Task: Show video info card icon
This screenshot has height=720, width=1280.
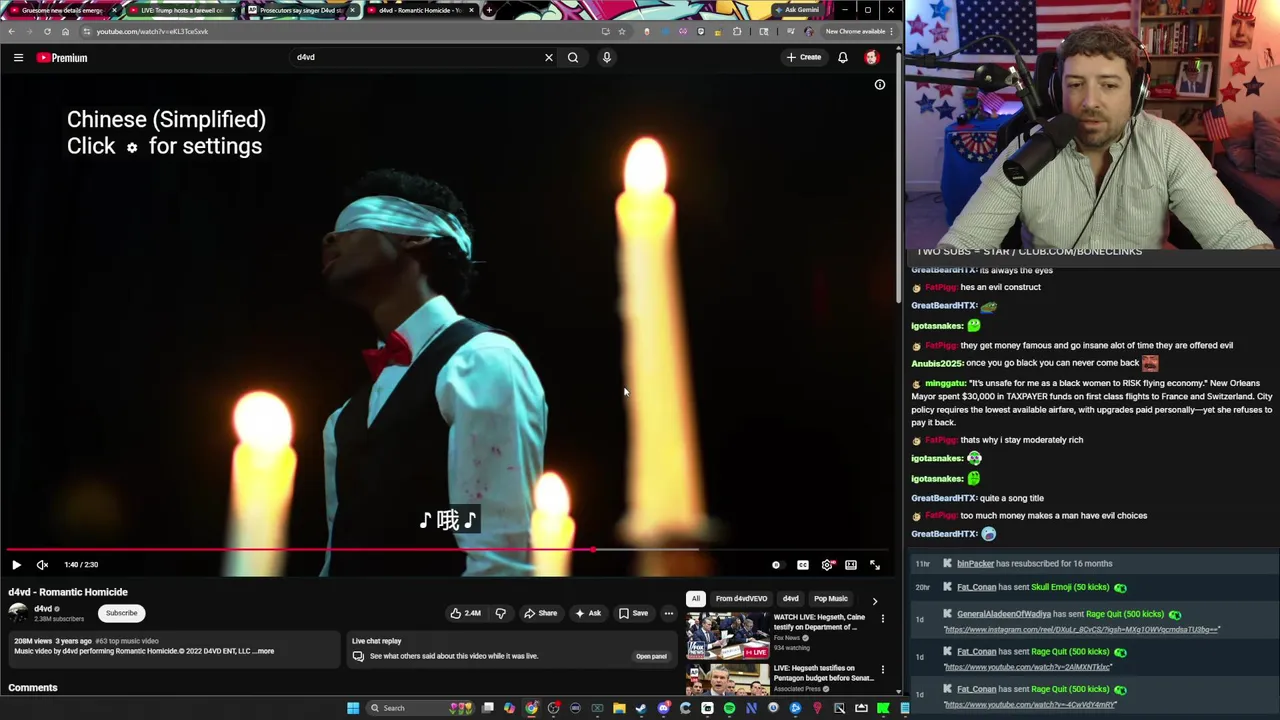Action: (x=880, y=85)
